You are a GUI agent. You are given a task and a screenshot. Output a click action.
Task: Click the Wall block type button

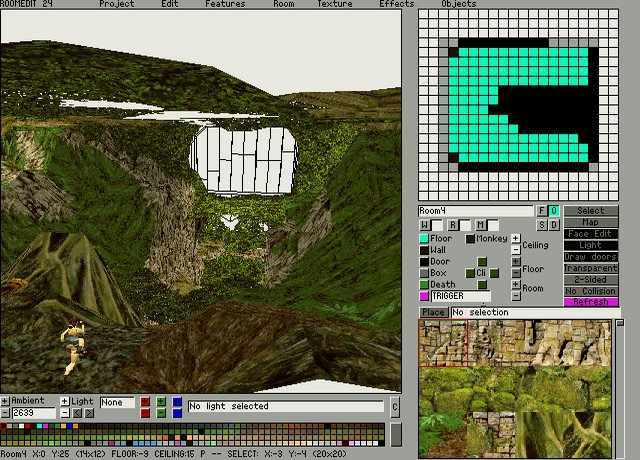coord(424,250)
